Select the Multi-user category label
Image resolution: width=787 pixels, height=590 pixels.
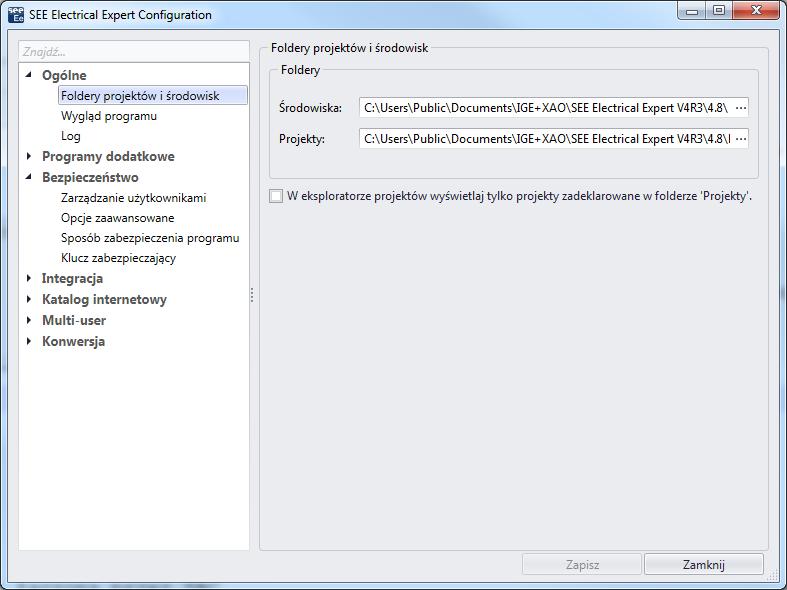[x=74, y=321]
